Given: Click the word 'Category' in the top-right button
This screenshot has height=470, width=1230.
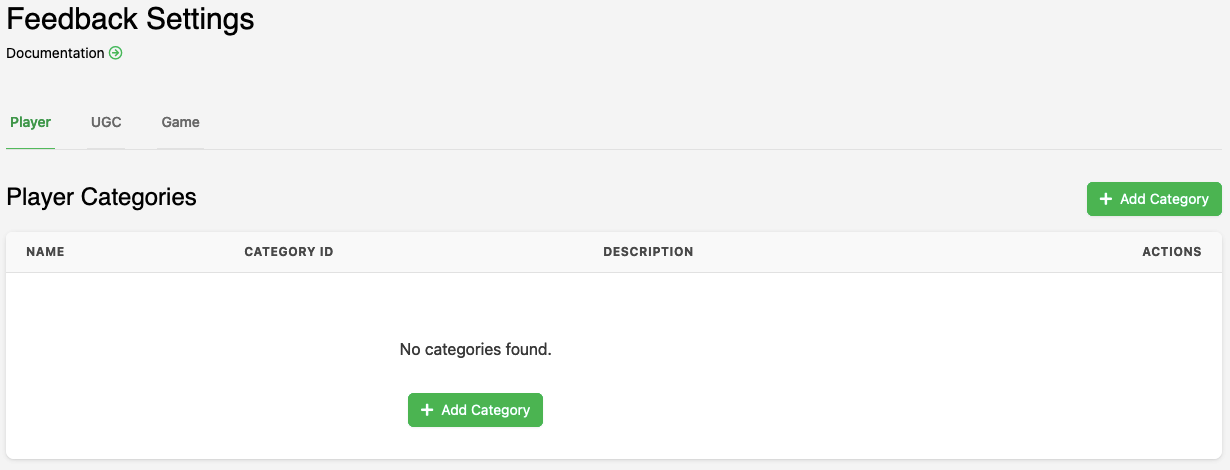Looking at the screenshot, I should point(1179,199).
